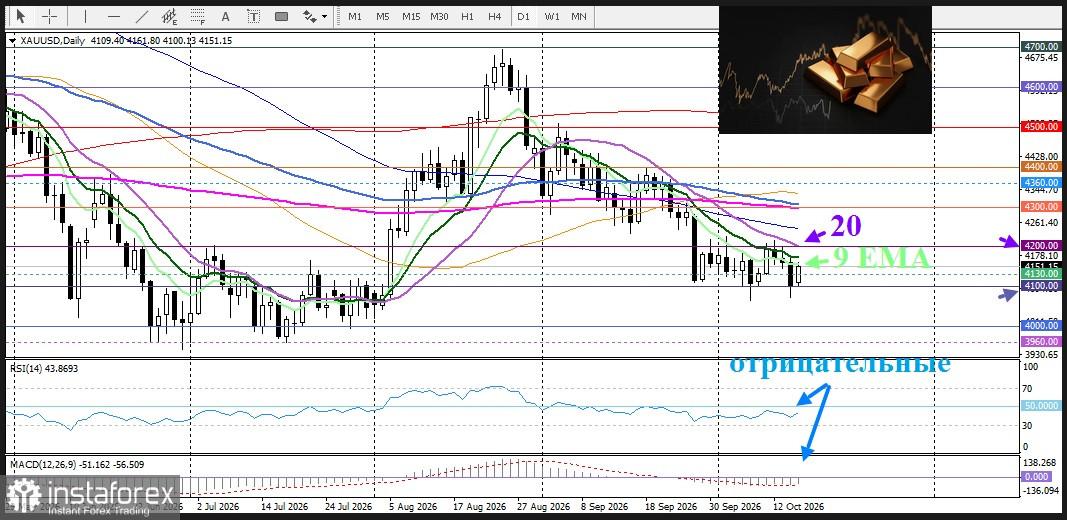Click the gold bars image thumbnail

pyautogui.click(x=825, y=69)
